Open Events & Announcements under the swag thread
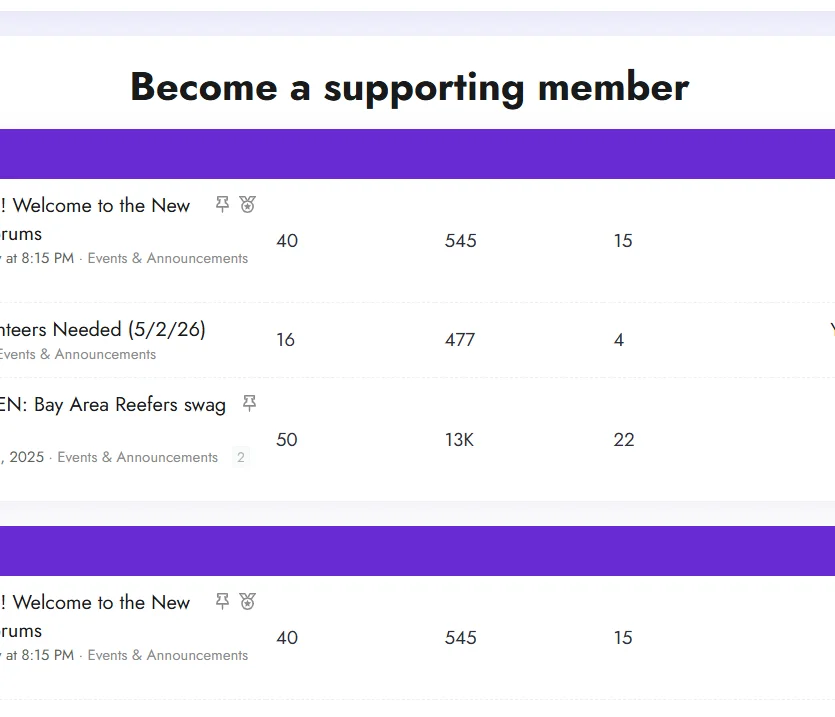The image size is (835, 717). point(137,457)
